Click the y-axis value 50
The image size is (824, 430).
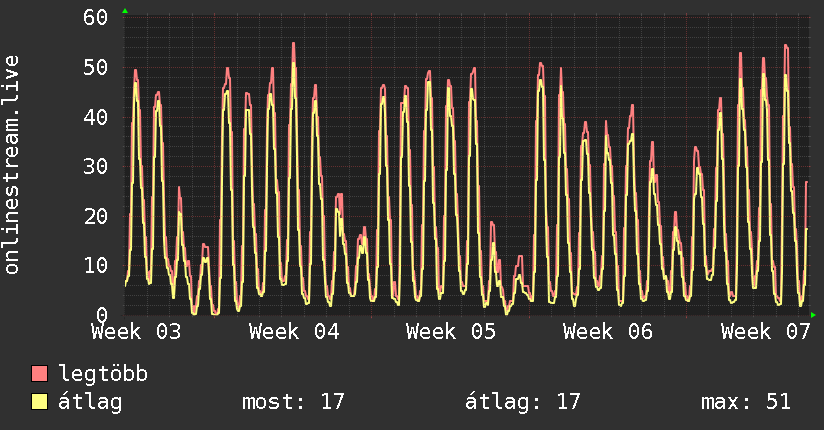96,67
